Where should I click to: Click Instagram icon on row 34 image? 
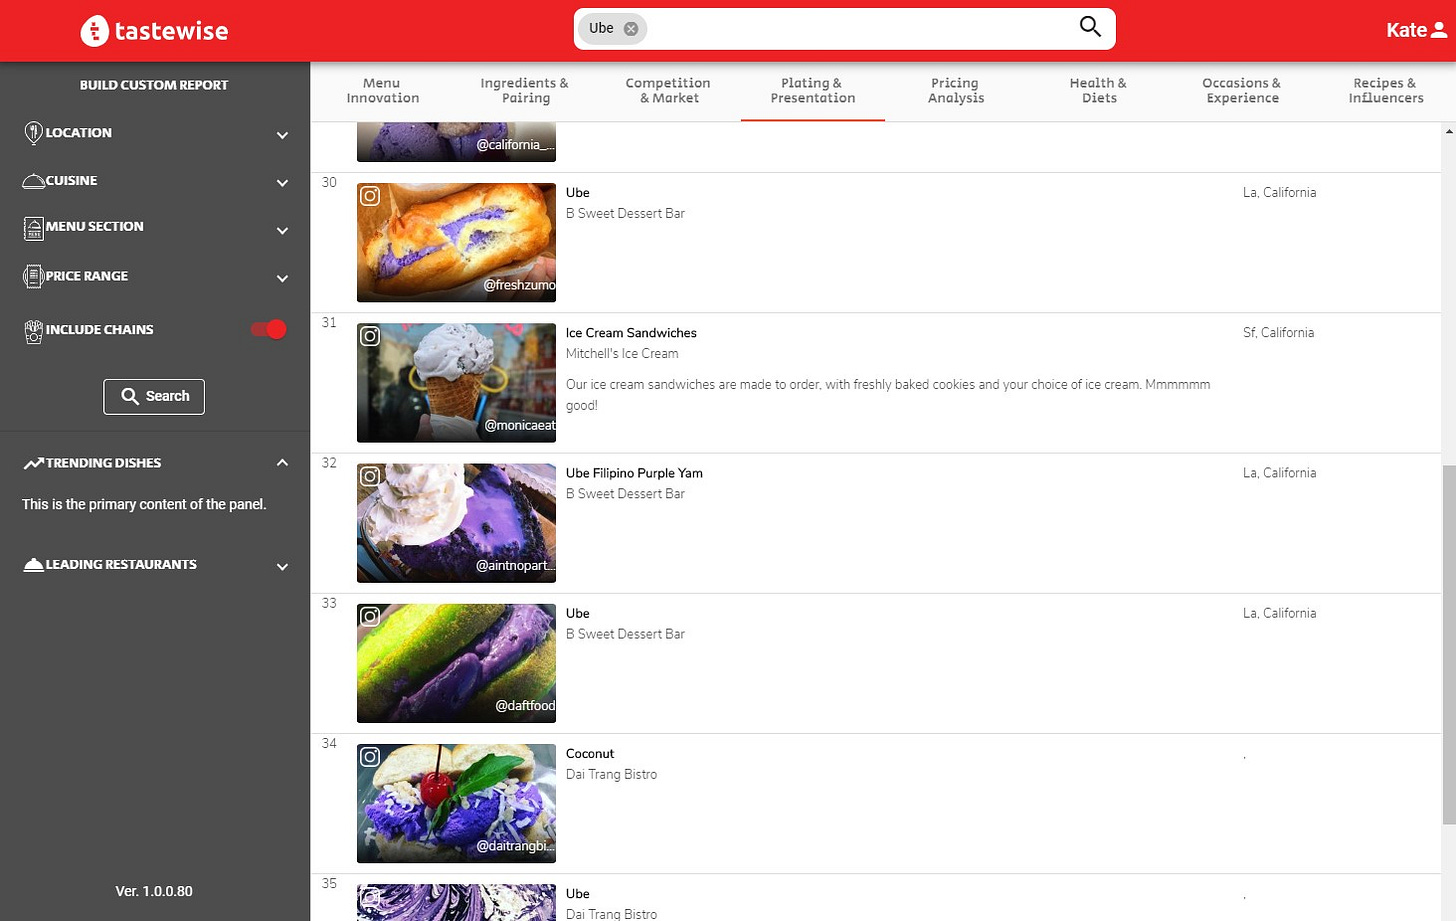pyautogui.click(x=370, y=757)
